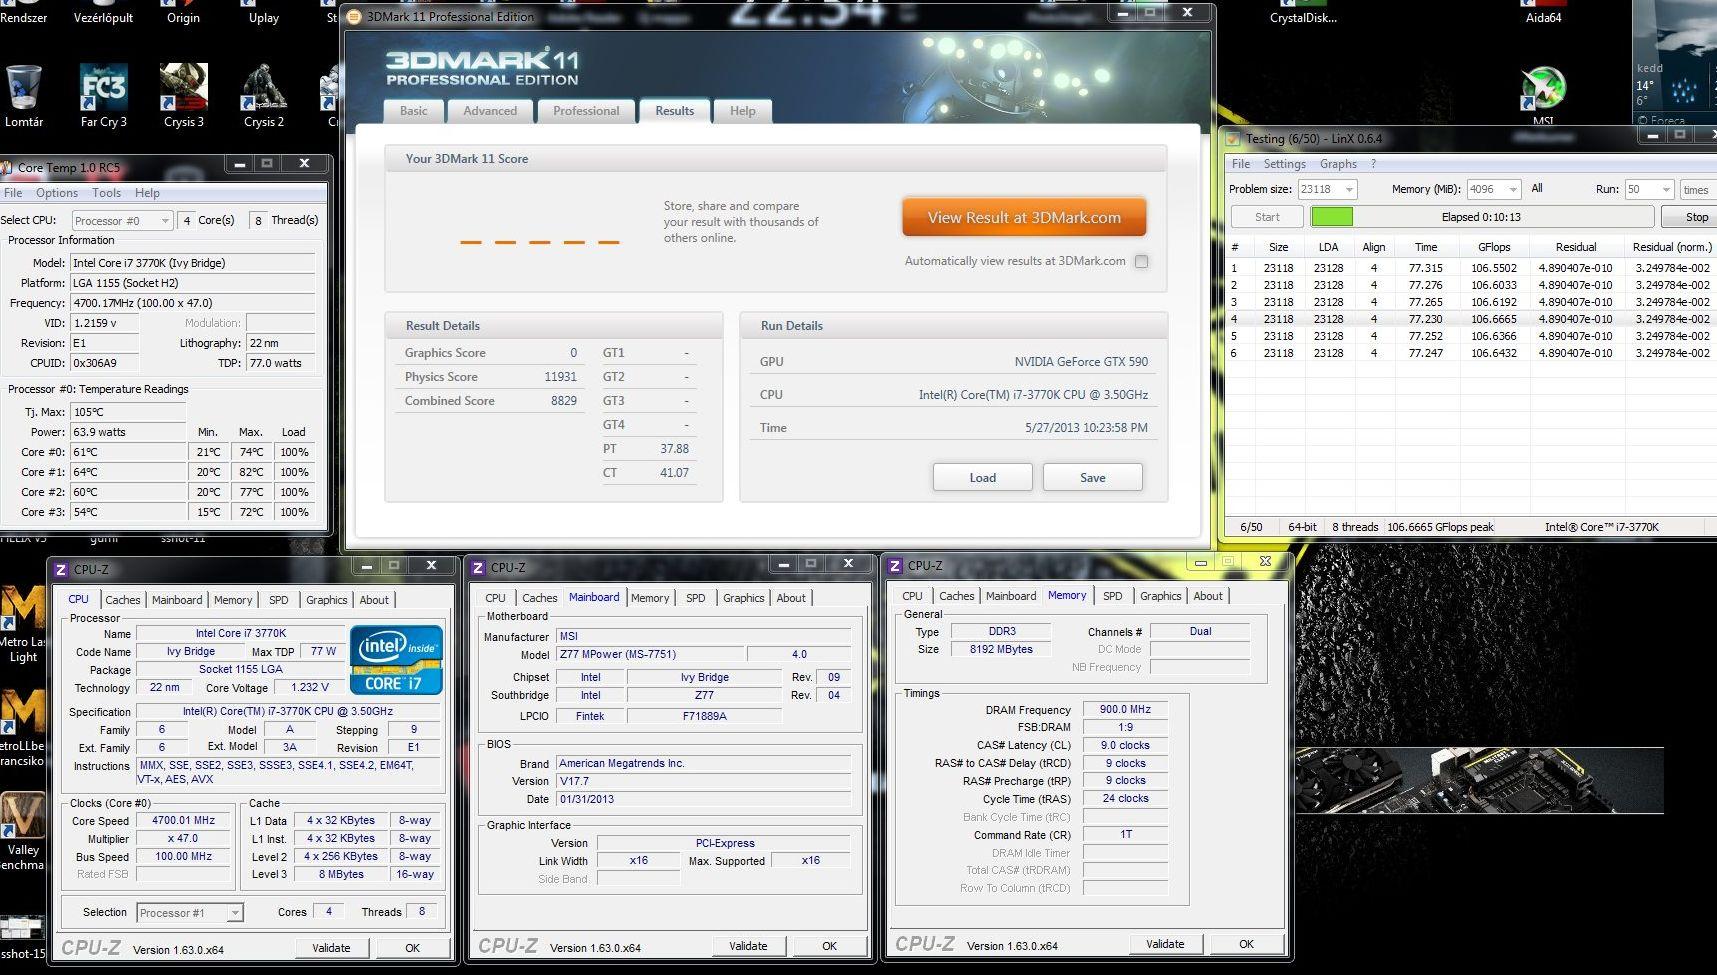Click the weather gadget on the desktop
Image resolution: width=1717 pixels, height=975 pixels.
[x=1674, y=62]
